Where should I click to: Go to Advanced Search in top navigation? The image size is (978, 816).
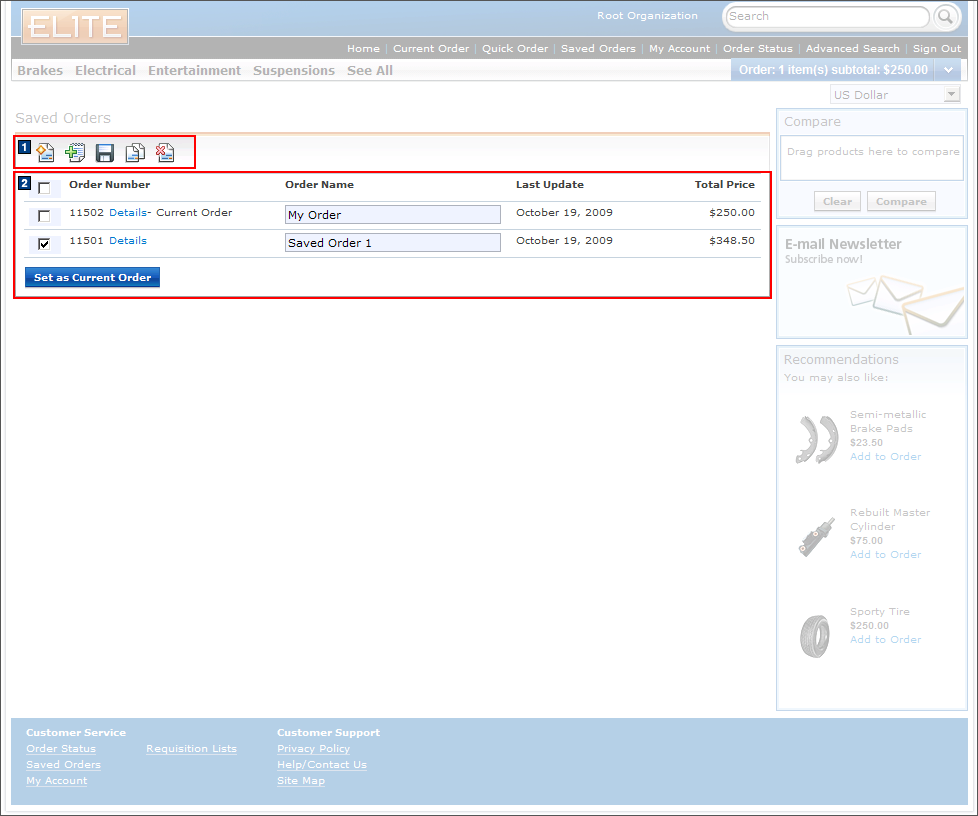[x=852, y=48]
